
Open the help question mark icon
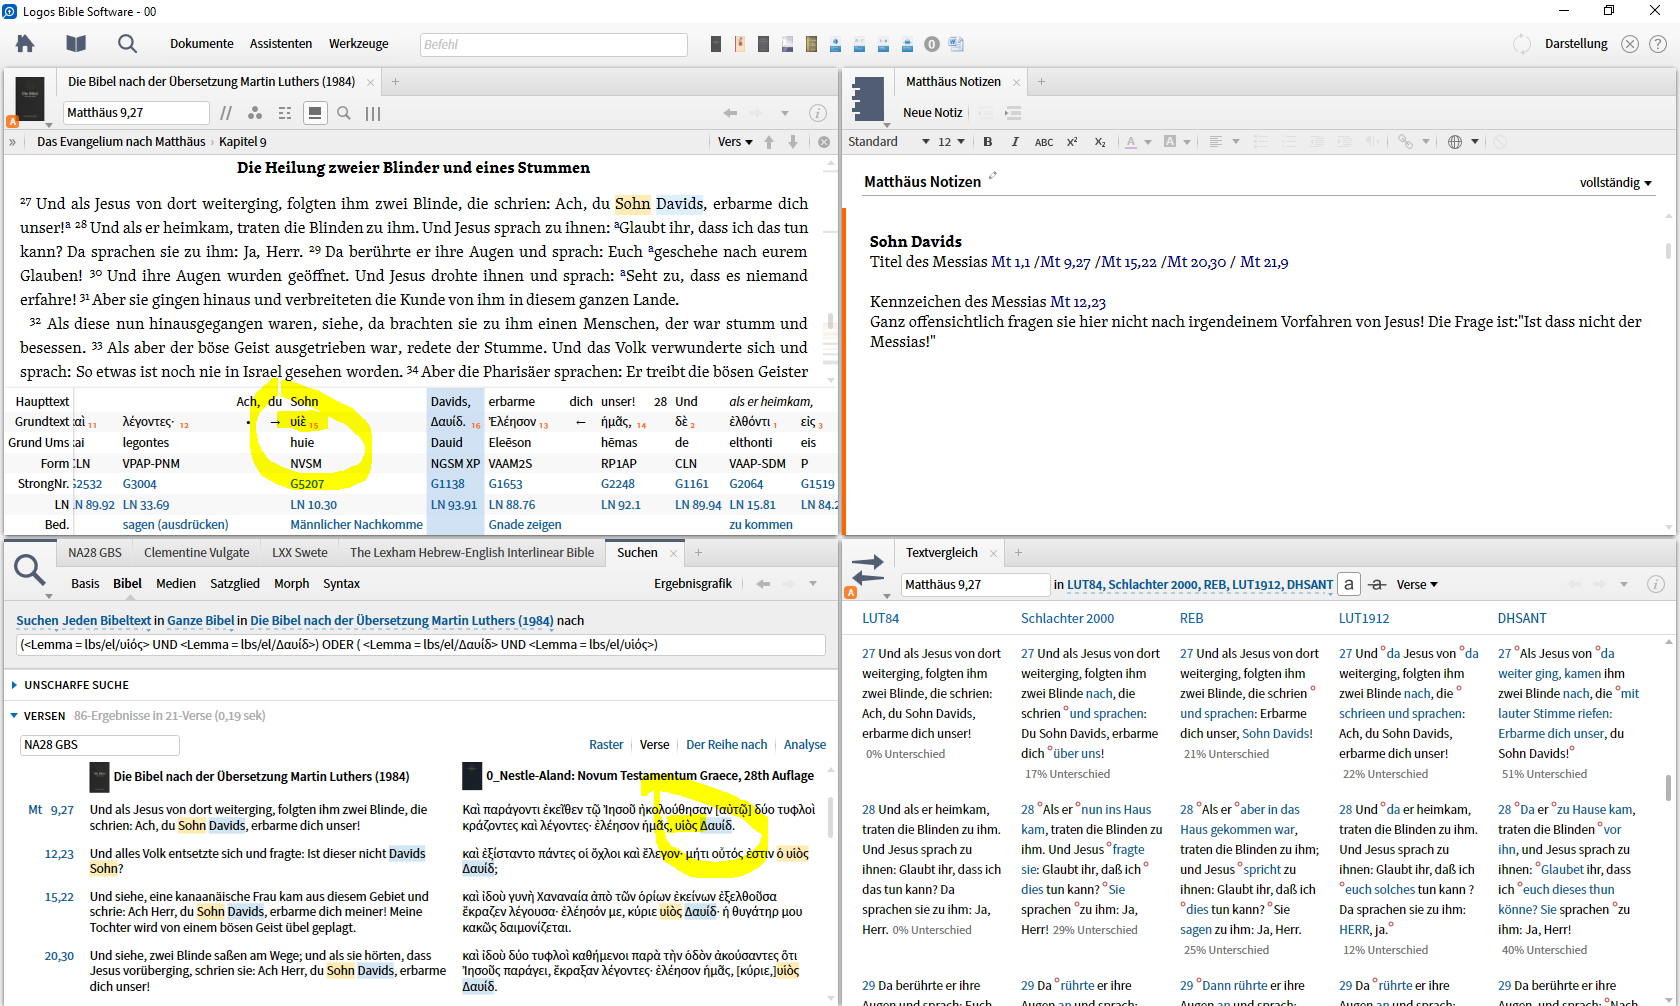[1658, 44]
